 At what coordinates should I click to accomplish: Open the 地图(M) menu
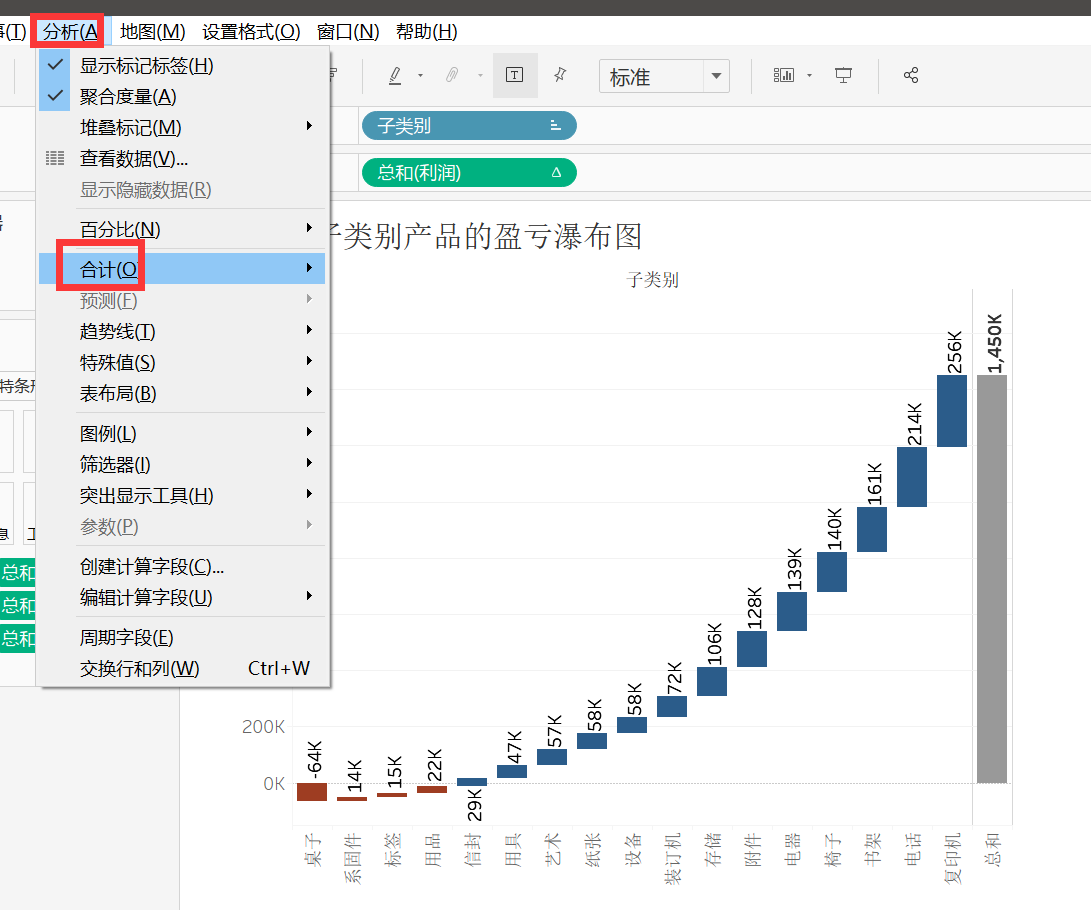[x=152, y=31]
